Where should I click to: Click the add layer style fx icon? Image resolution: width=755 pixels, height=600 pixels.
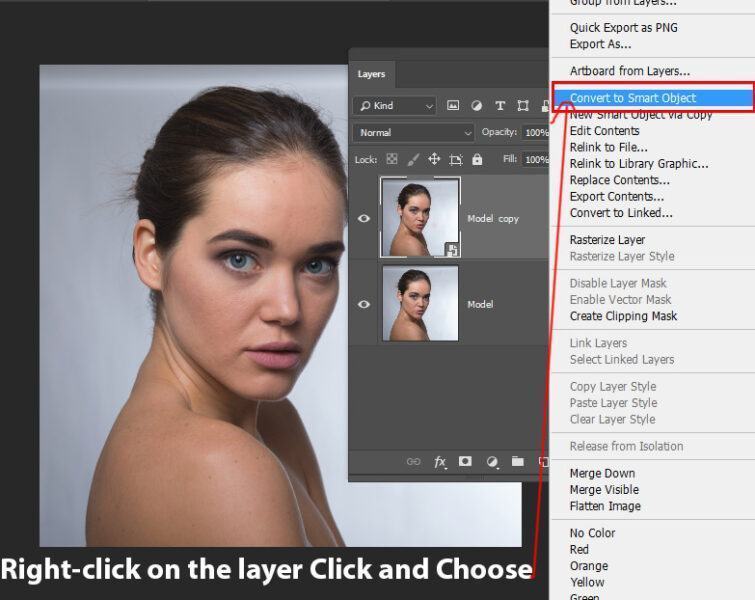(440, 462)
